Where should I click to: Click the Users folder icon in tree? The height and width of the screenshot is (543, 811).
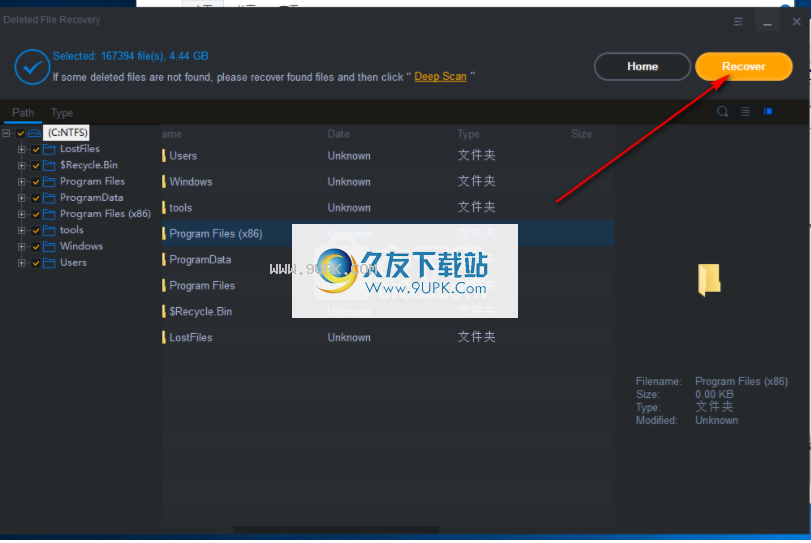coord(49,263)
